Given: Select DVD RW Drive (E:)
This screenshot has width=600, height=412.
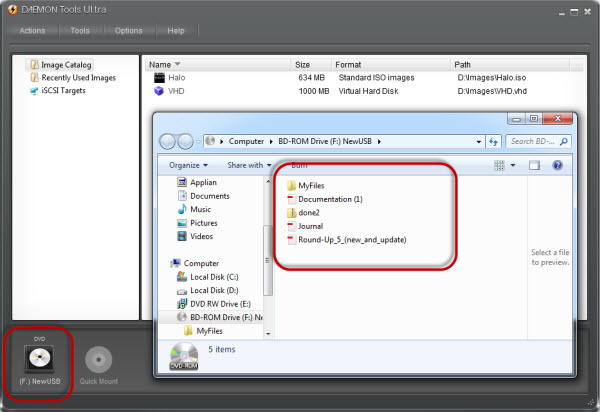Looking at the screenshot, I should point(214,304).
